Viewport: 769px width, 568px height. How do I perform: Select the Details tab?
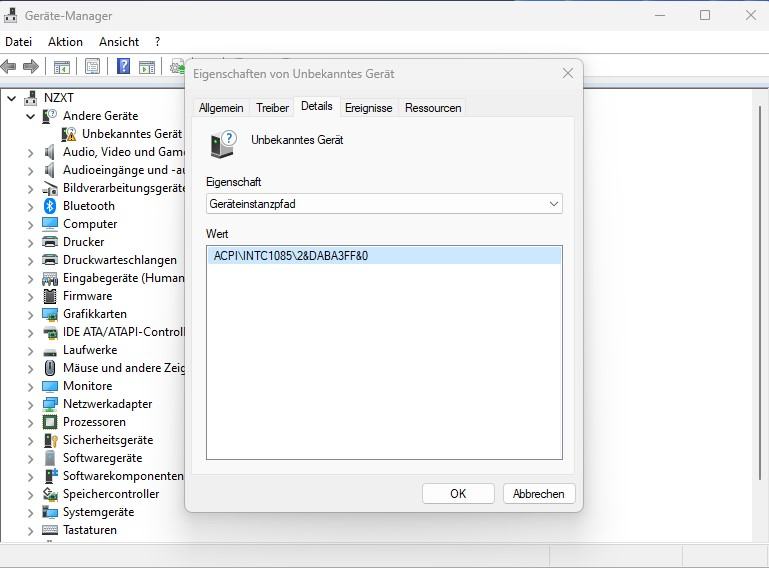317,106
